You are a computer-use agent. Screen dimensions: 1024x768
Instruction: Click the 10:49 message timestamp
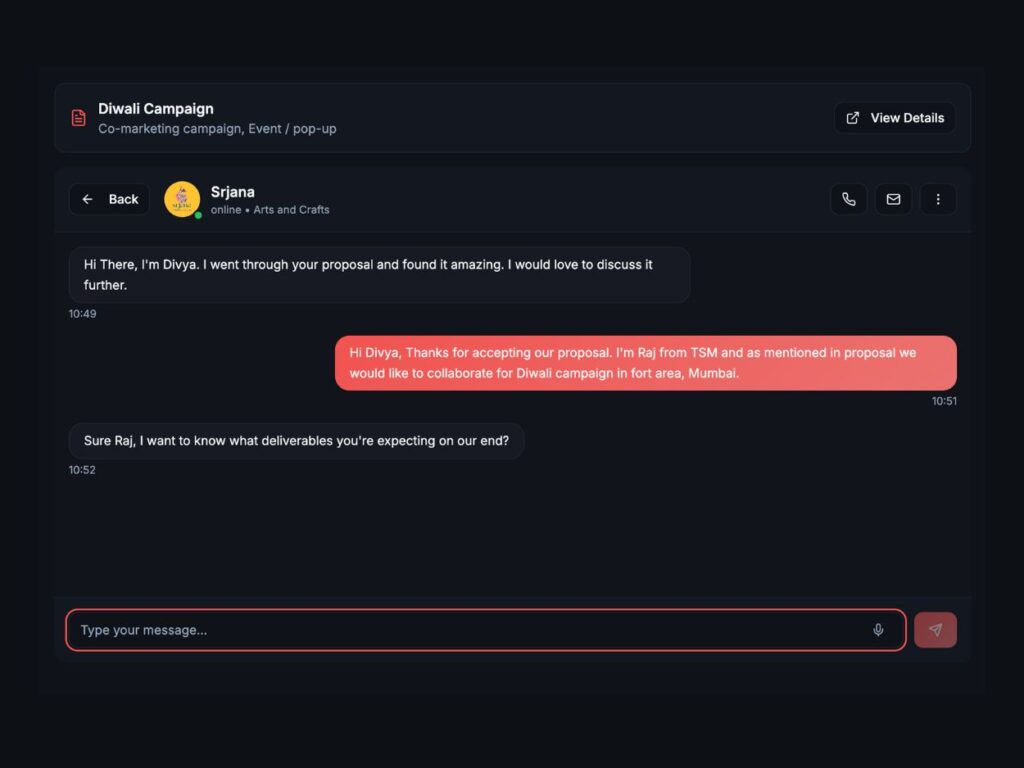pyautogui.click(x=82, y=314)
